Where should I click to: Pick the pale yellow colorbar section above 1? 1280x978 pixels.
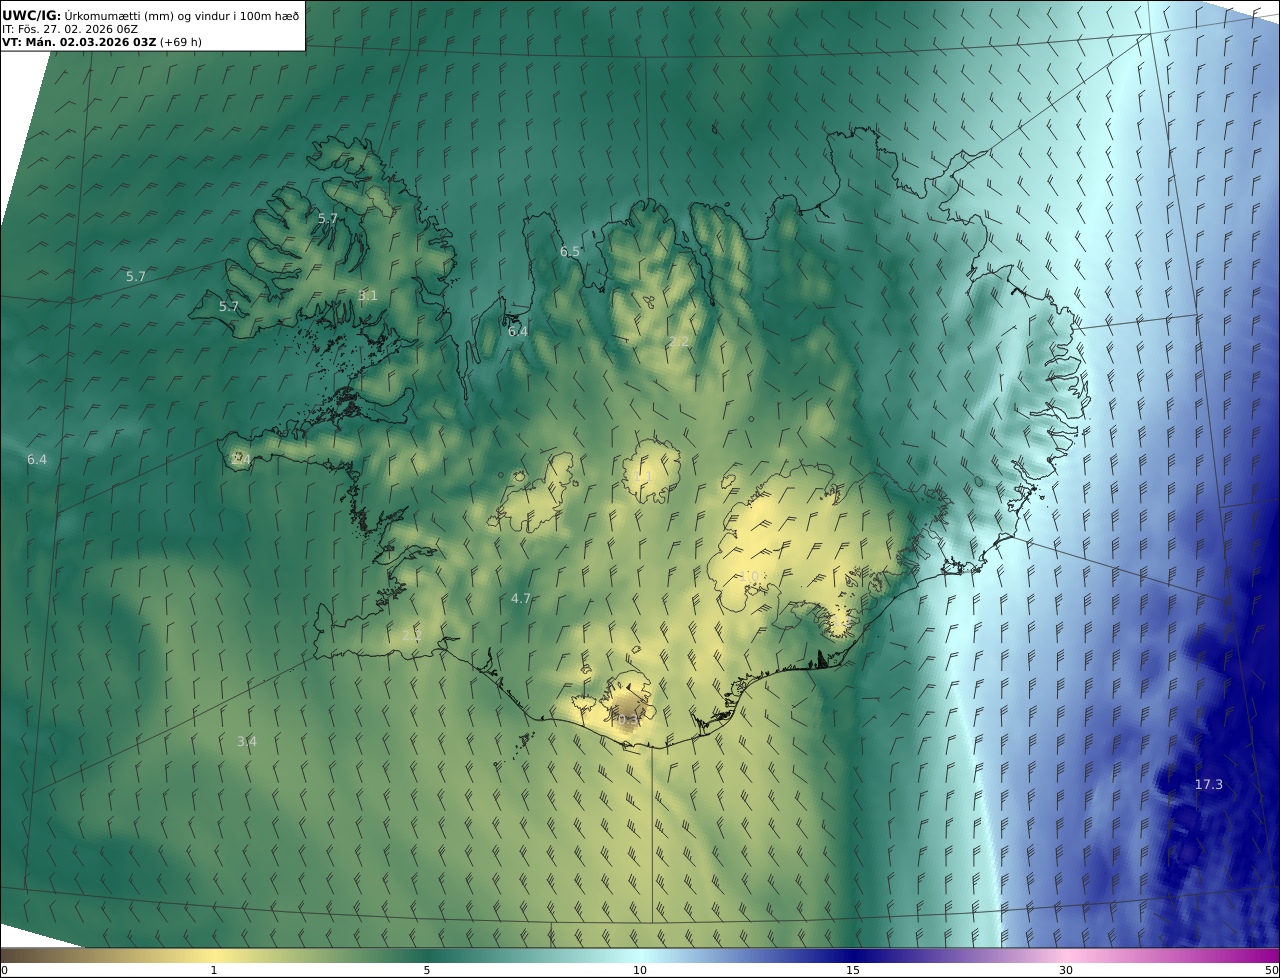pos(214,955)
